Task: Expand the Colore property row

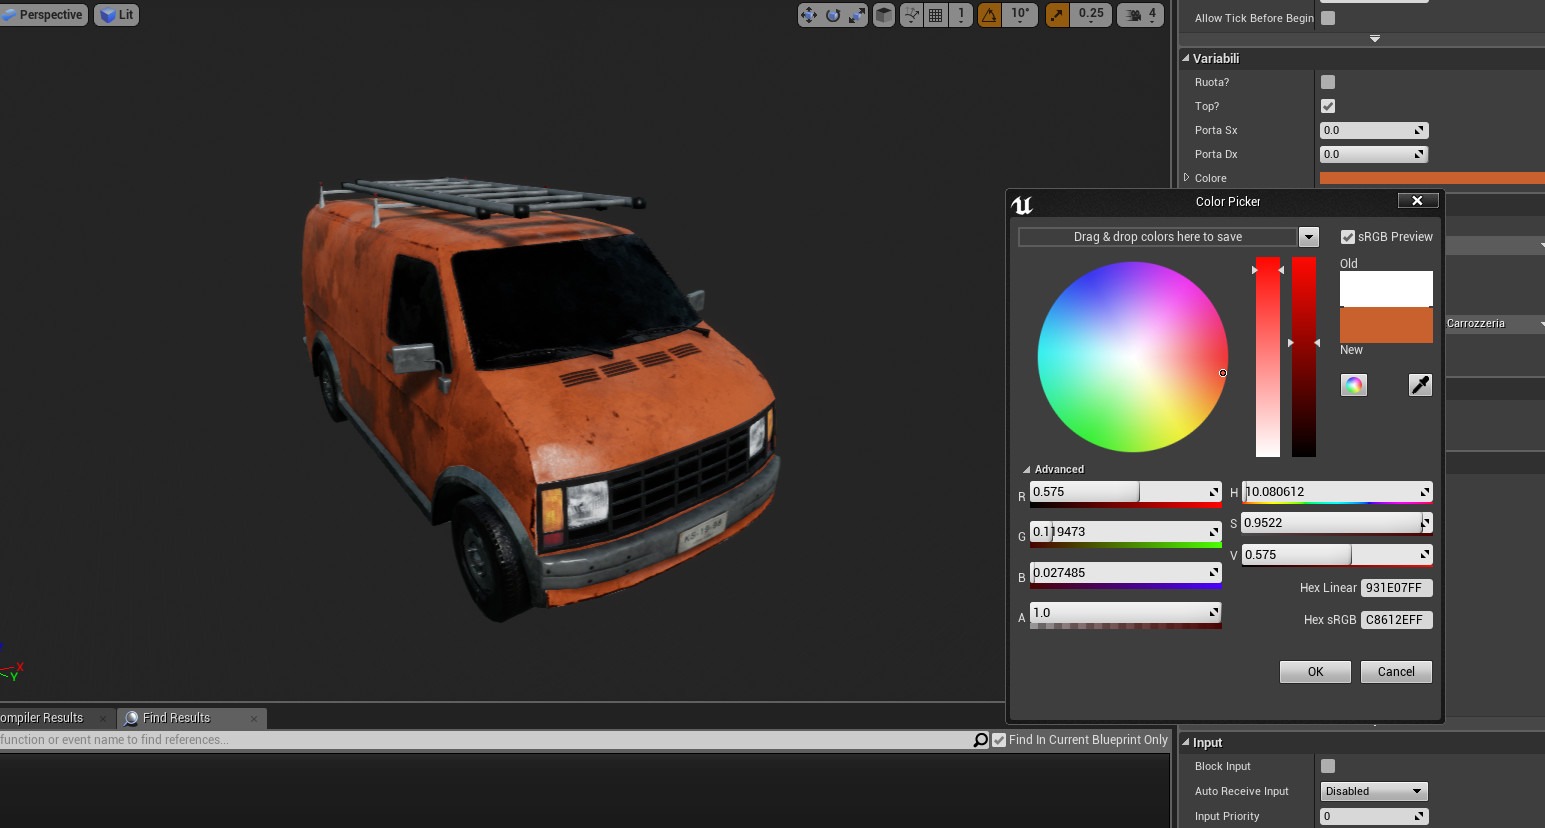Action: tap(1186, 177)
